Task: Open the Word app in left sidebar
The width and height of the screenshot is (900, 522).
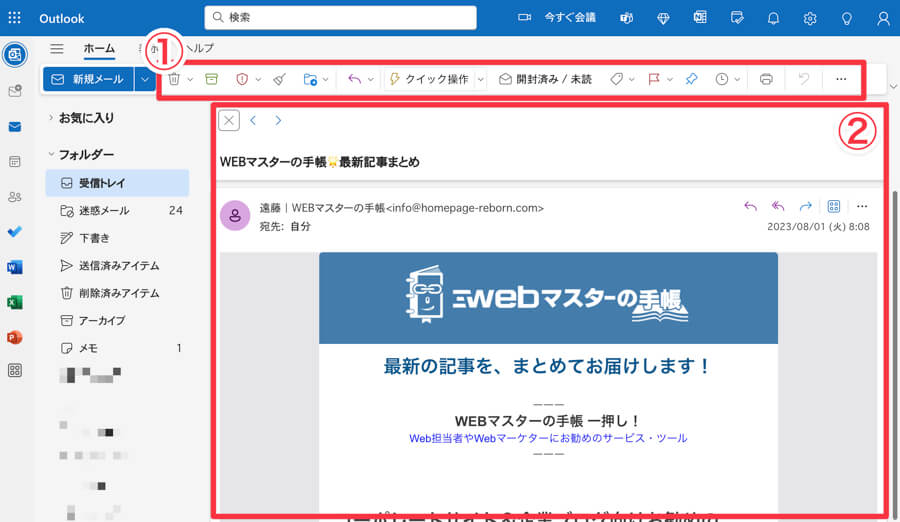Action: point(15,267)
